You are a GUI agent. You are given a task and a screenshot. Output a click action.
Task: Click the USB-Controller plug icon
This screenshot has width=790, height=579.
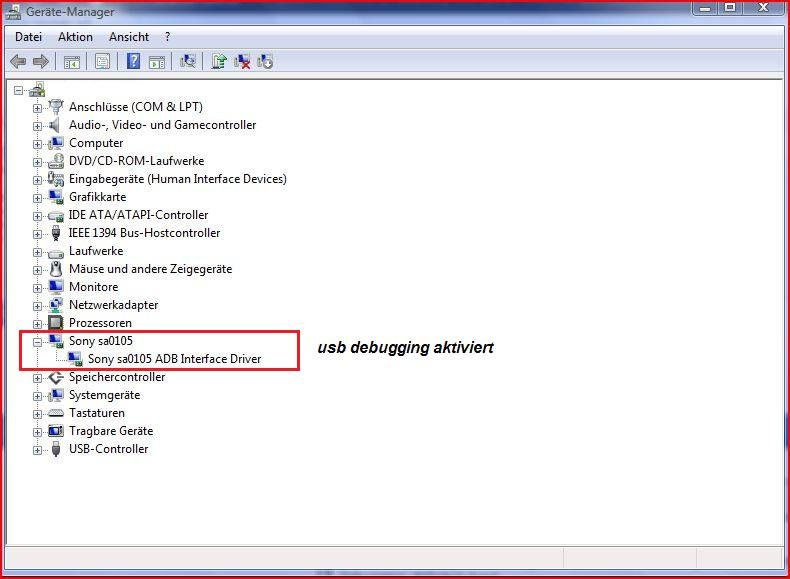(56, 449)
